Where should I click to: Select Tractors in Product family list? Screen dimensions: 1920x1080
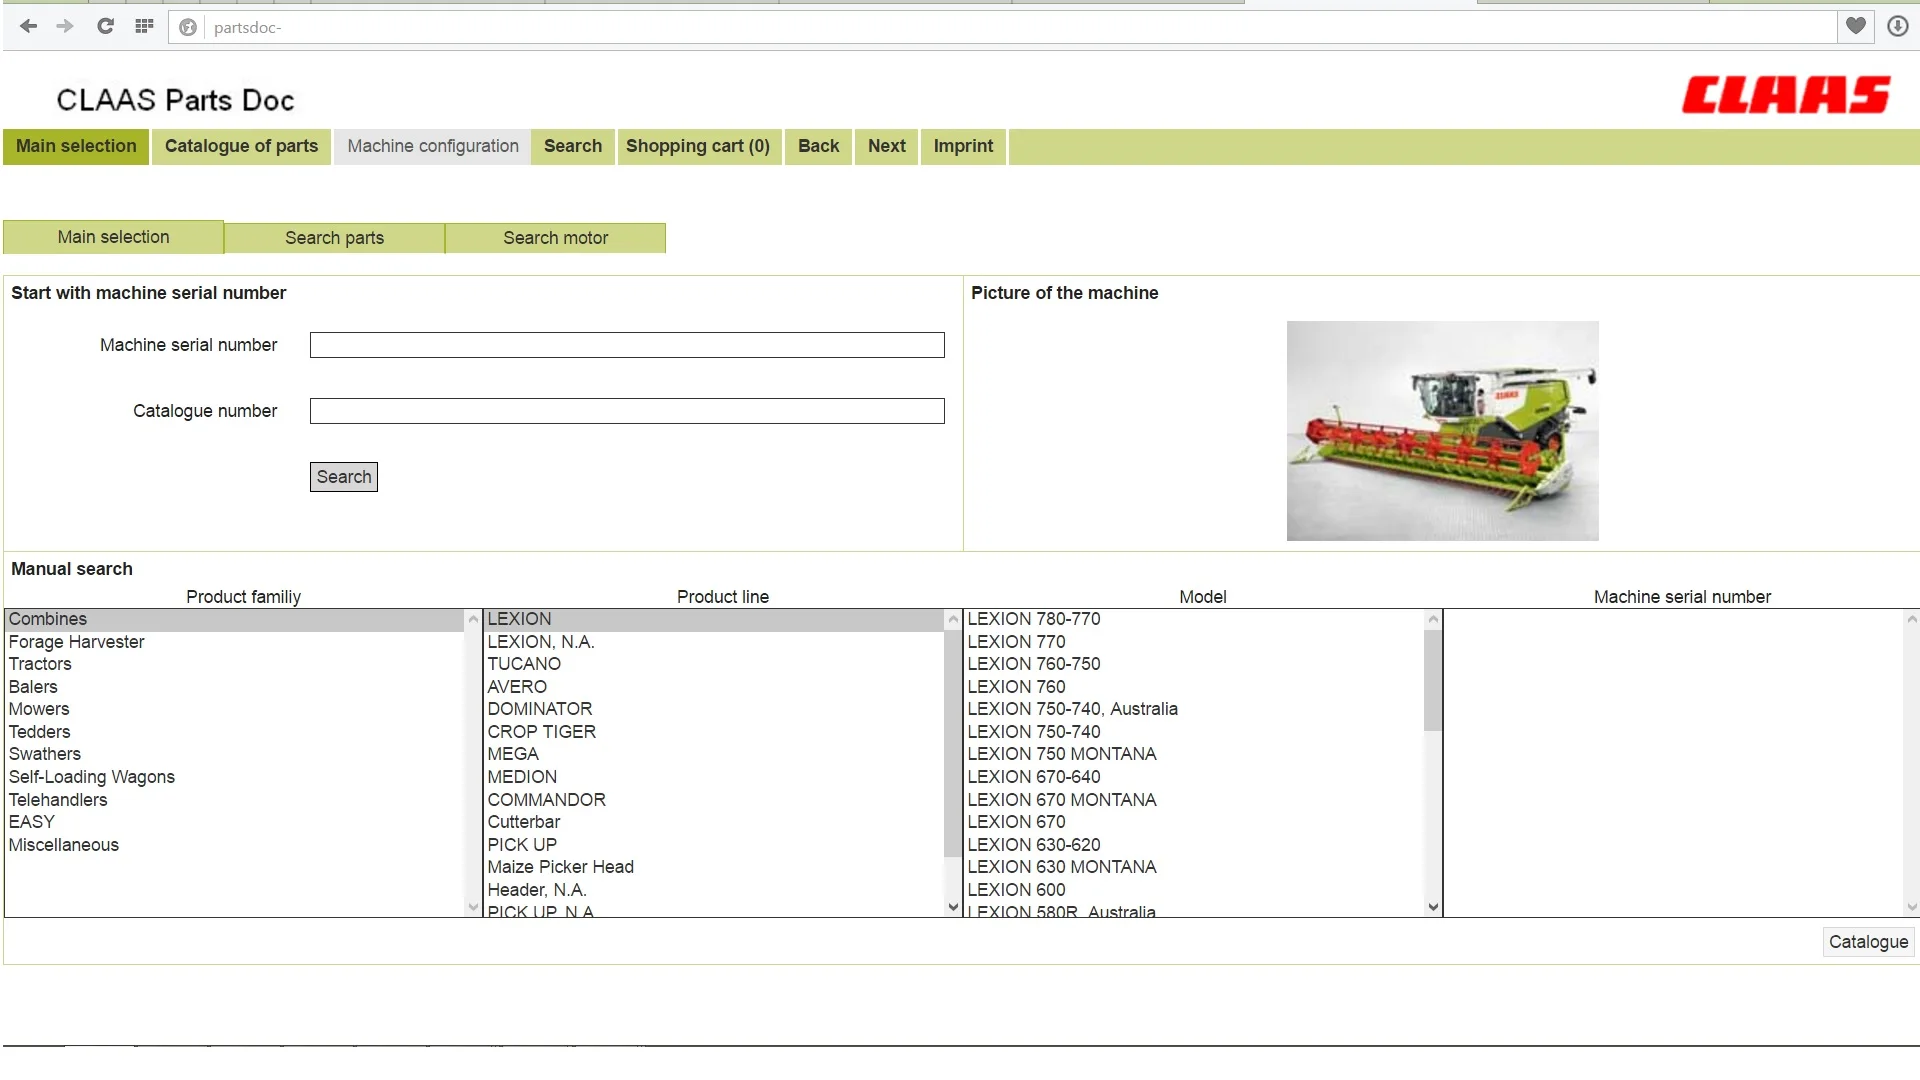point(40,664)
